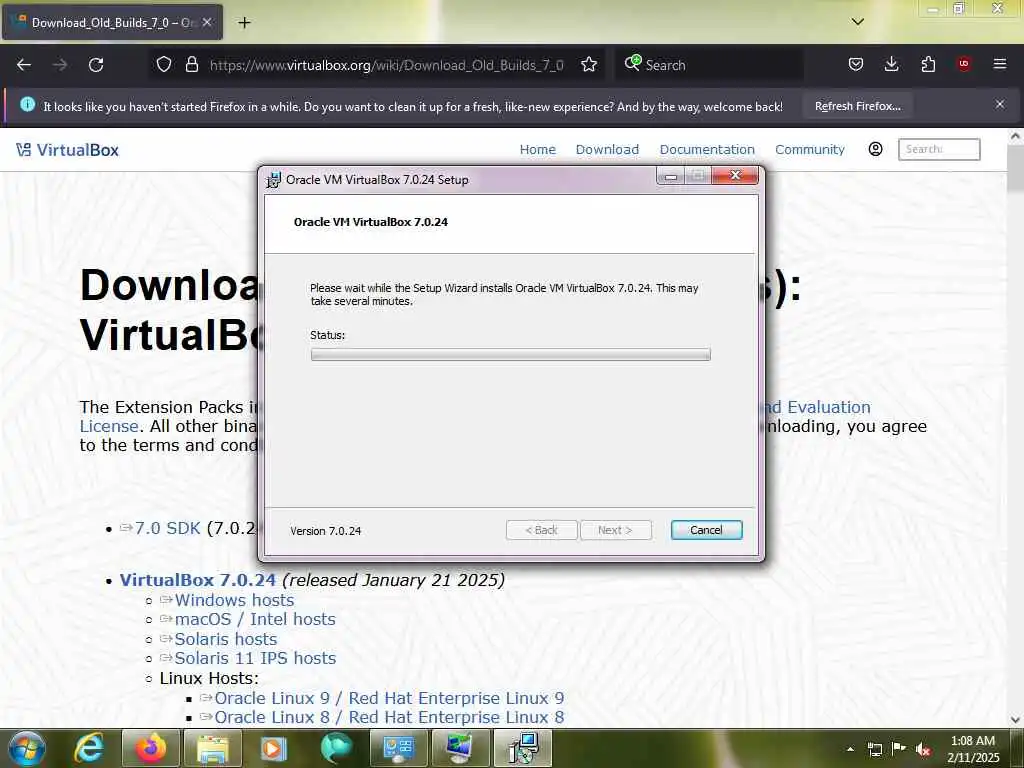
Task: Open the Community menu item
Action: [x=810, y=150]
